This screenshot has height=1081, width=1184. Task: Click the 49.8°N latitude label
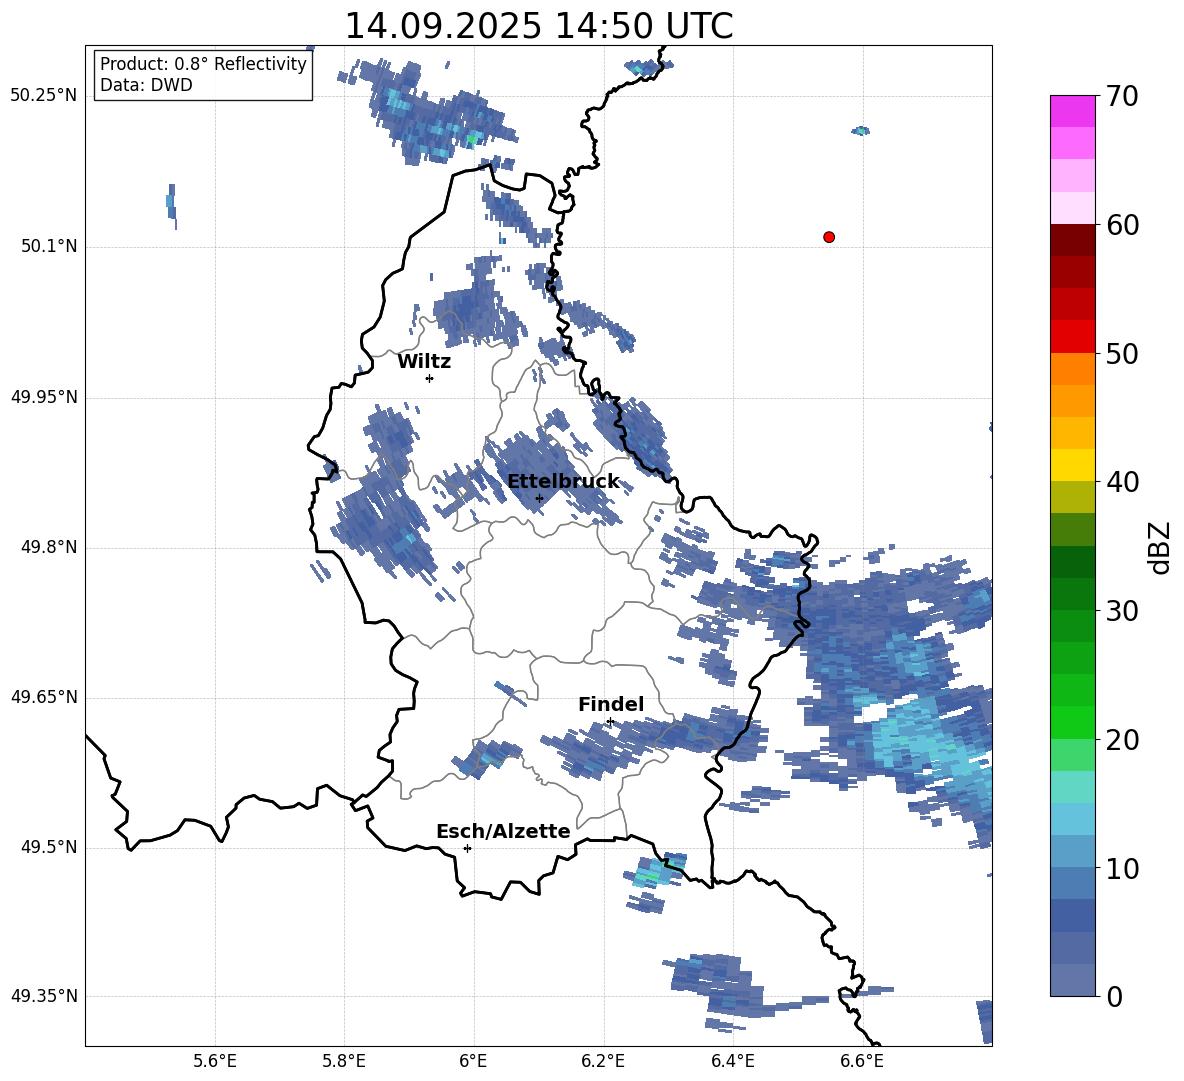coord(49,547)
